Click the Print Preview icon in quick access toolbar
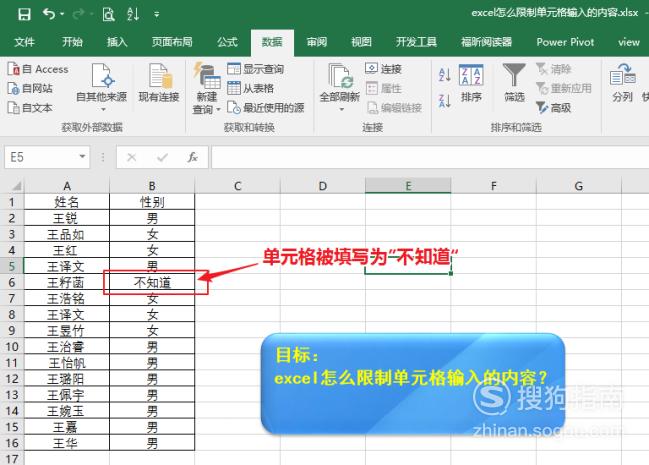Image resolution: width=649 pixels, height=465 pixels. tap(108, 14)
